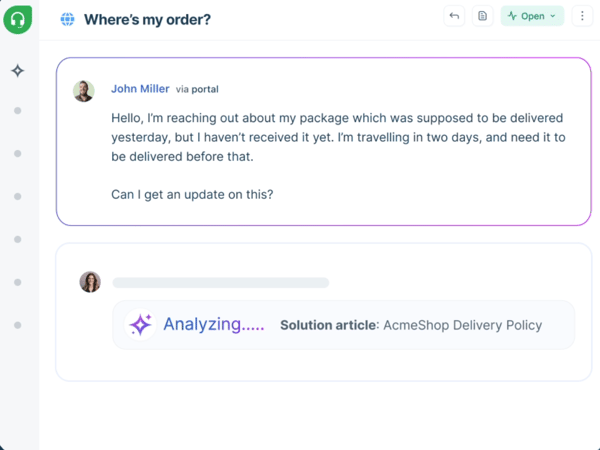Screen dimensions: 600x450
Task: Open the three-dot more options menu
Action: pos(582,16)
